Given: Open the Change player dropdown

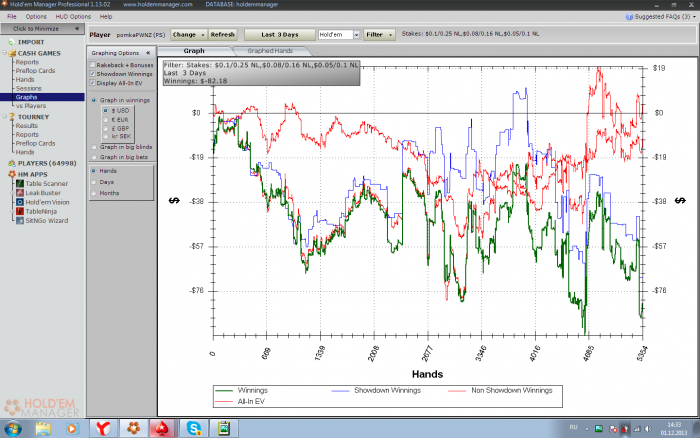Looking at the screenshot, I should [188, 34].
